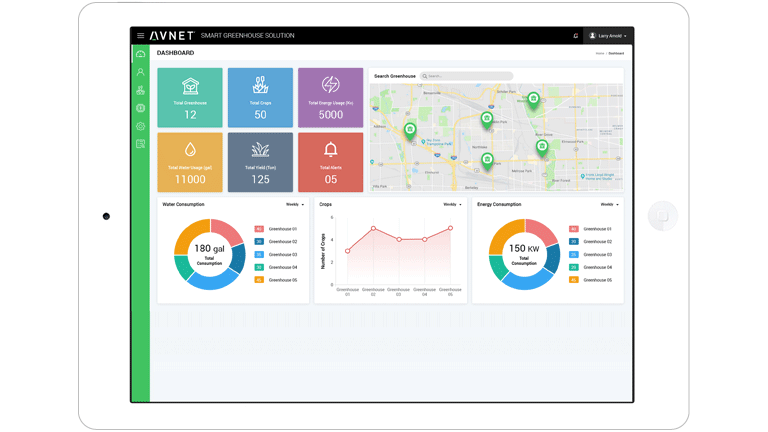The image size is (768, 432).
Task: Click Greenhouse 05 legend swatch in Energy Consumption
Action: [574, 280]
